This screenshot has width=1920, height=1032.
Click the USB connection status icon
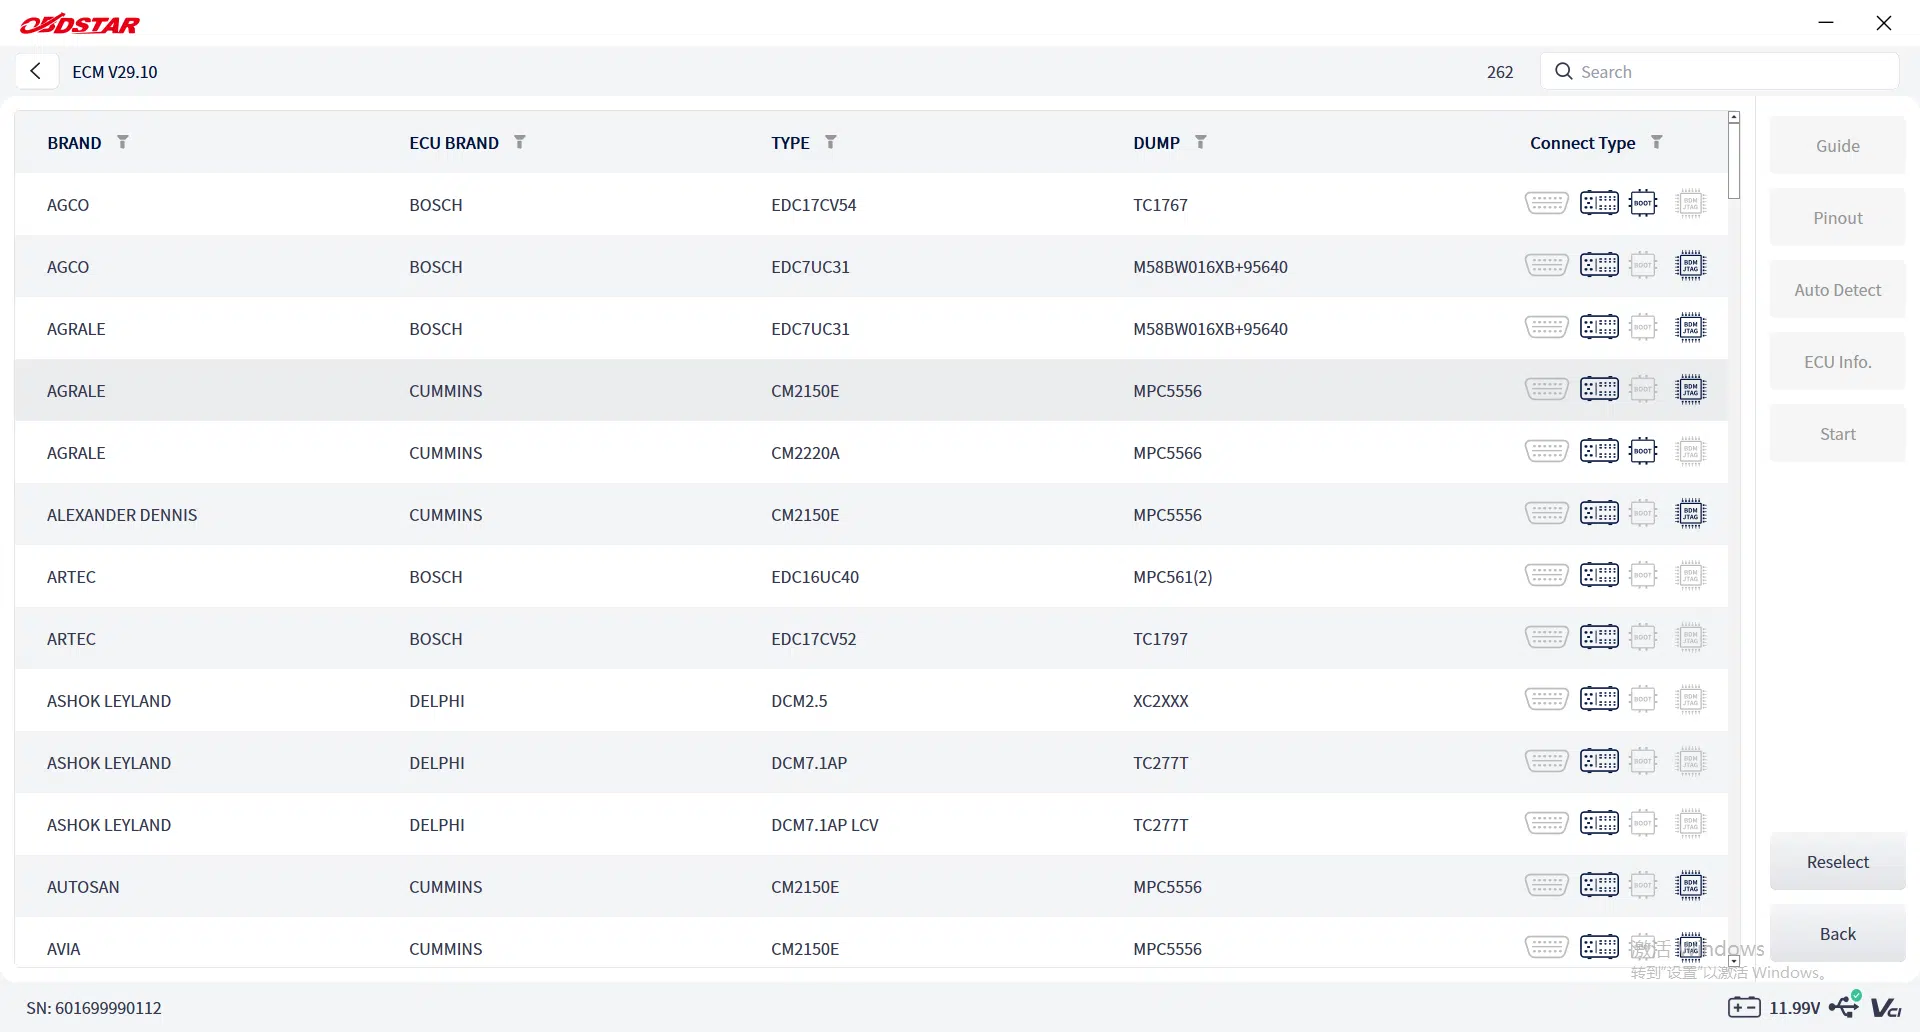pyautogui.click(x=1845, y=1005)
